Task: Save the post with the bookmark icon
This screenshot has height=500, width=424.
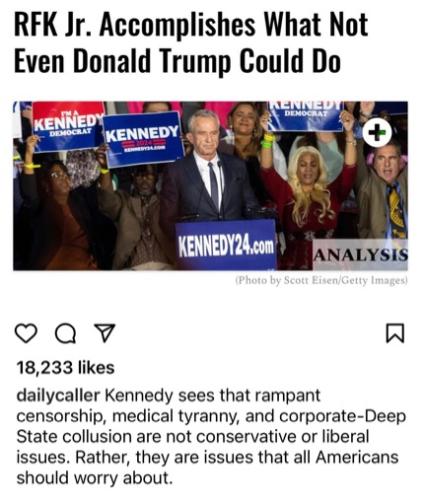Action: point(395,333)
